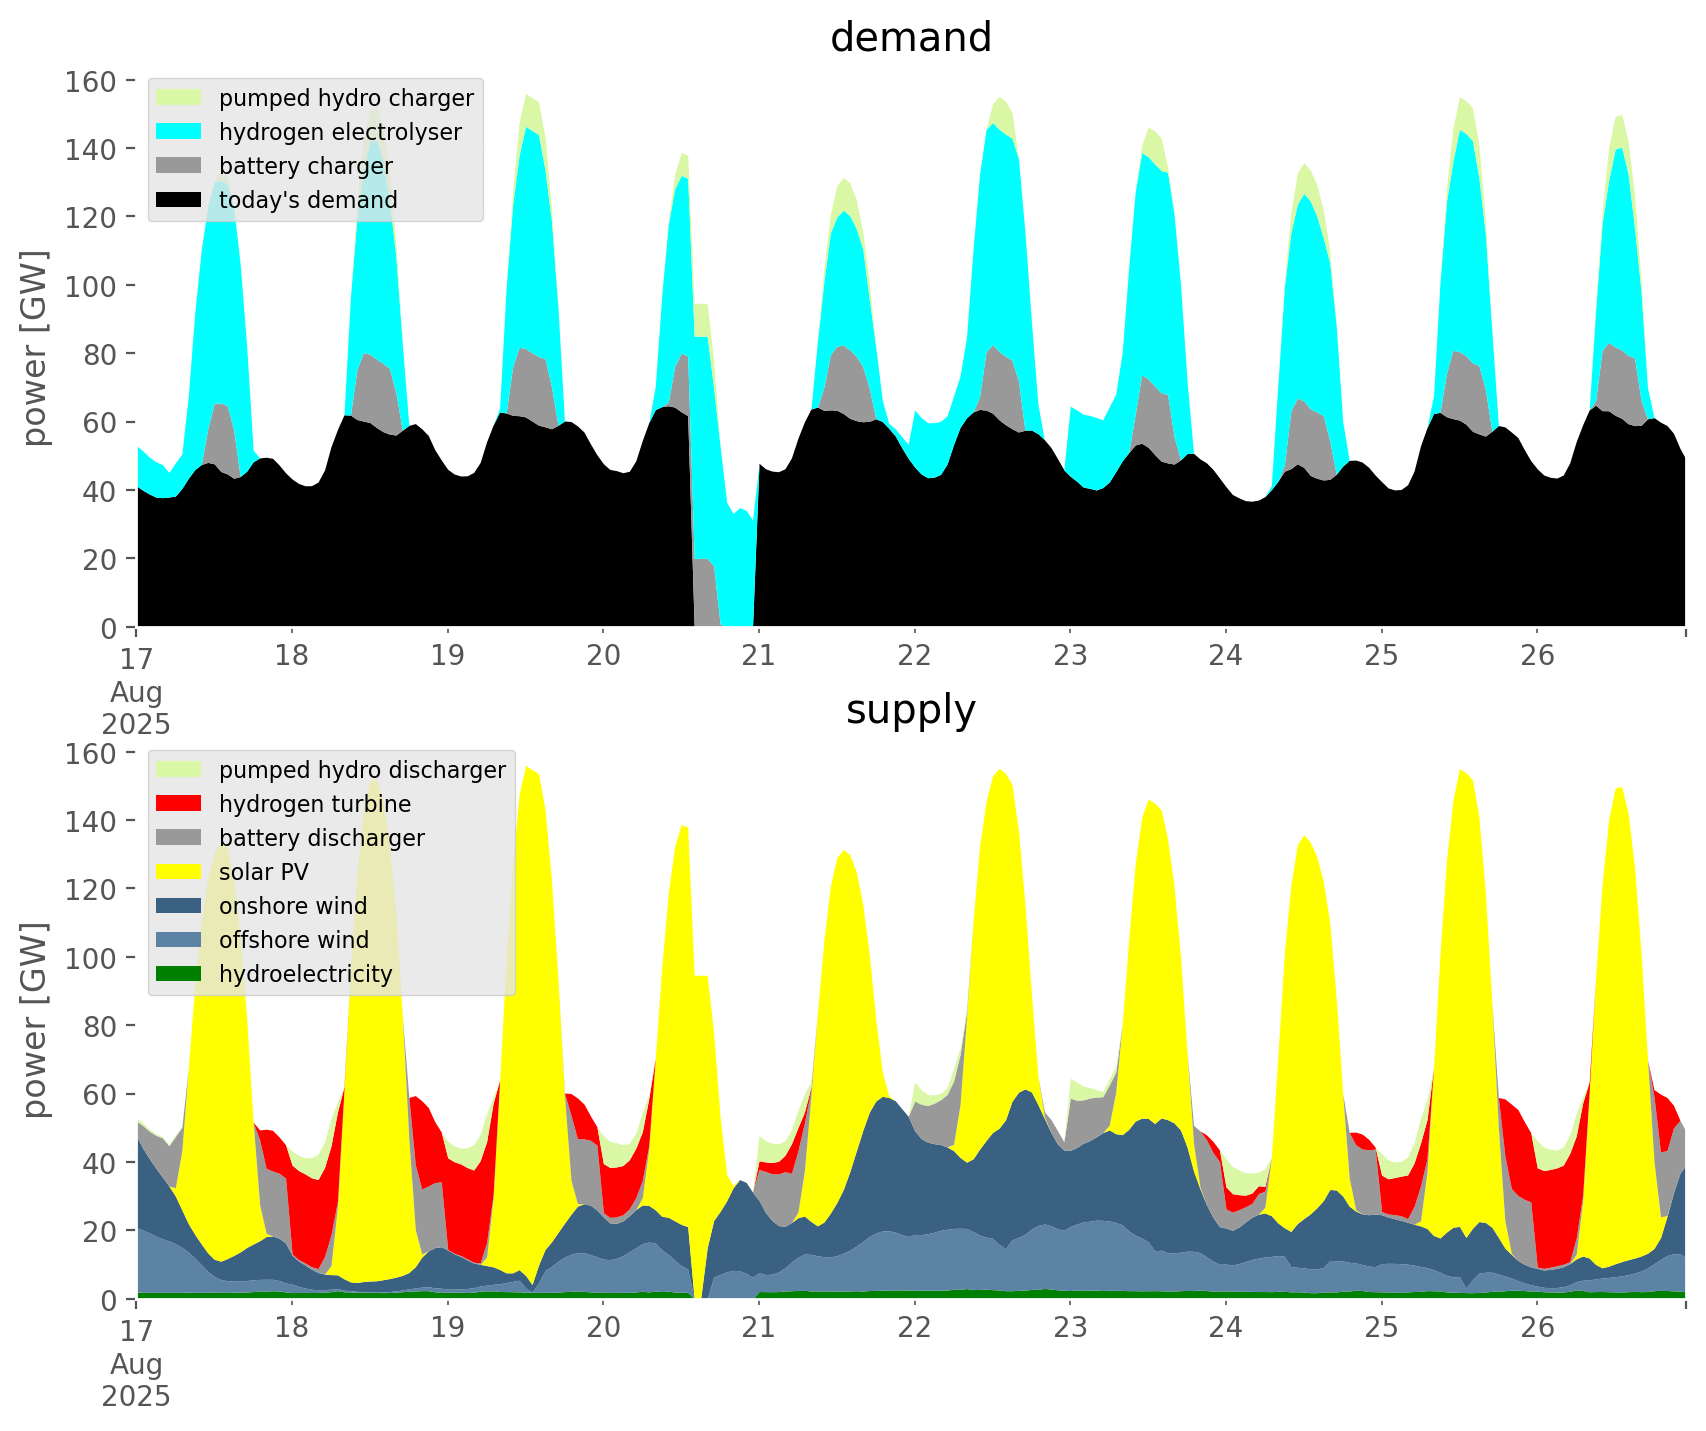Image resolution: width=1706 pixels, height=1431 pixels.
Task: Click the onshore wind legend swatch
Action: point(179,906)
